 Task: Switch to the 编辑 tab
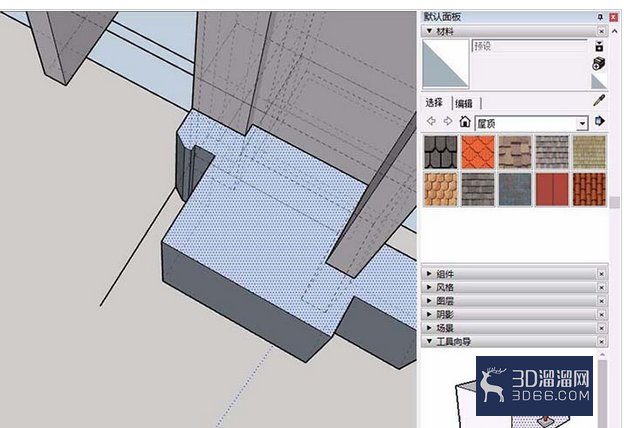464,104
